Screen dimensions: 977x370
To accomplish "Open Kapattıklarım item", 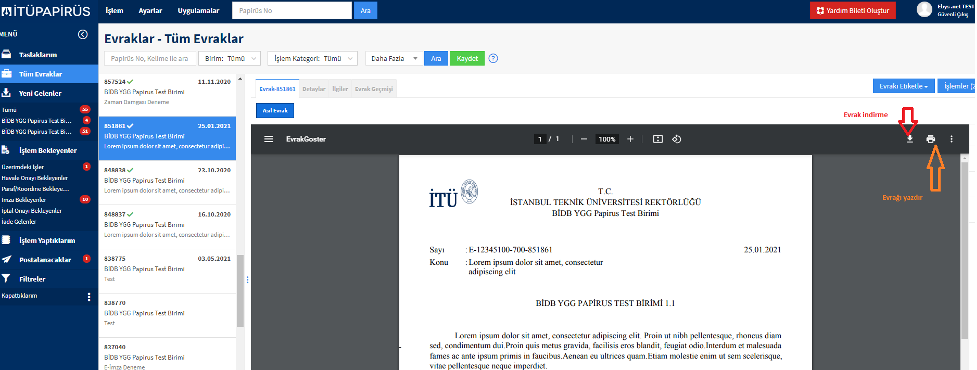I will 19,296.
